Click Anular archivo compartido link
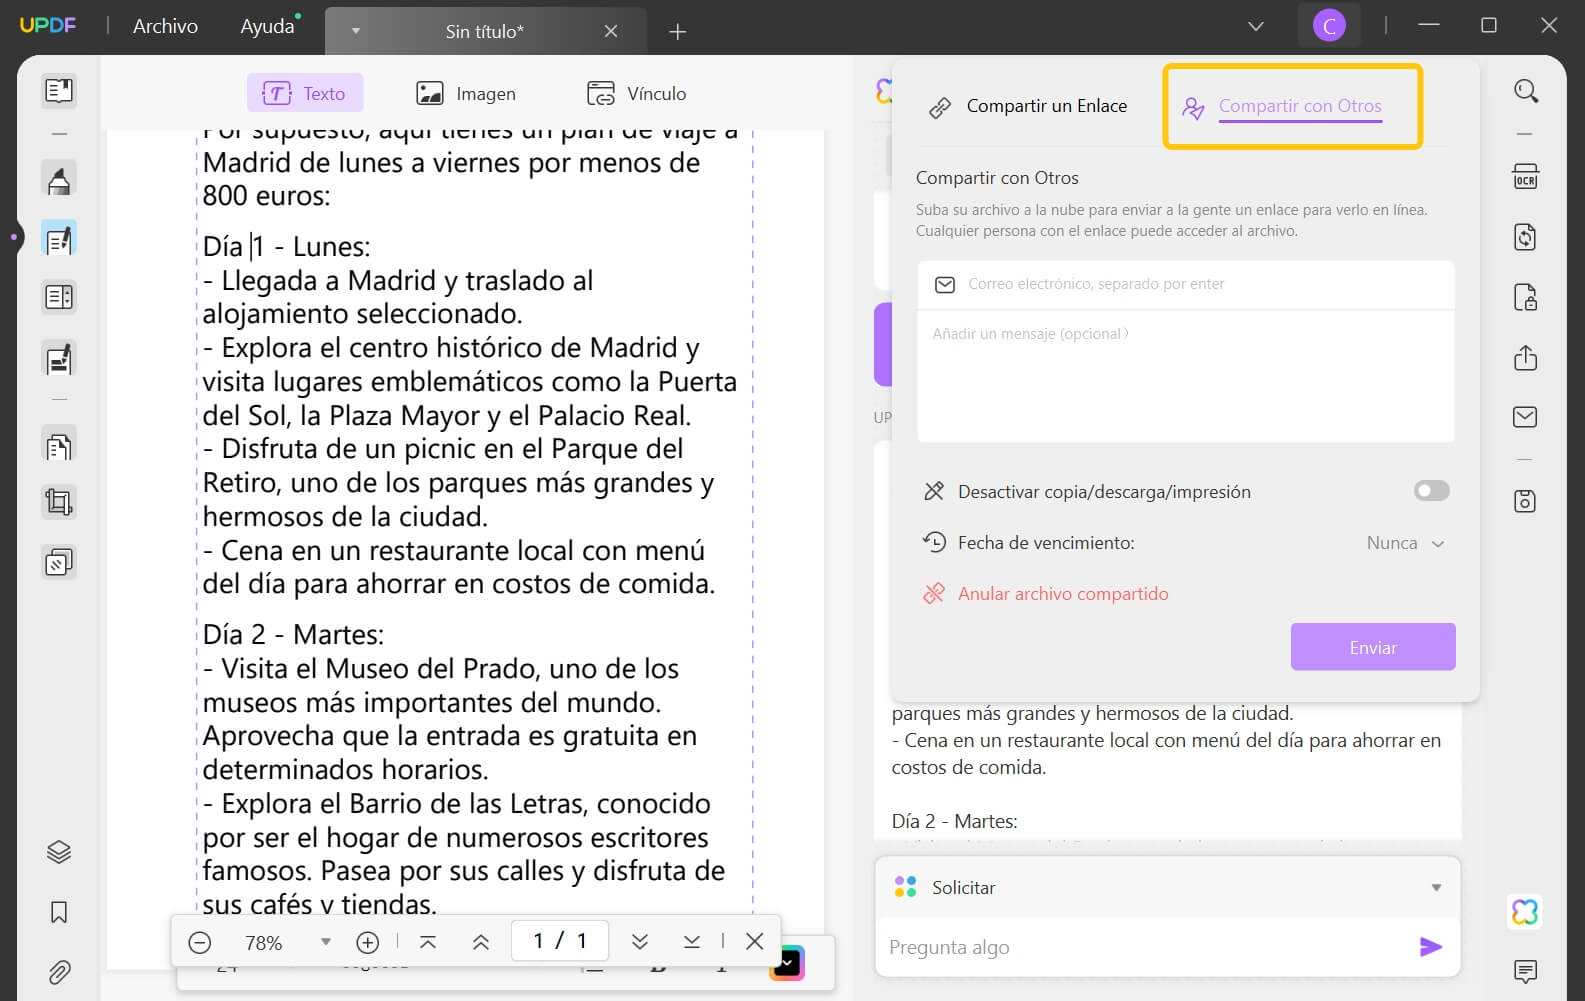 tap(1046, 593)
